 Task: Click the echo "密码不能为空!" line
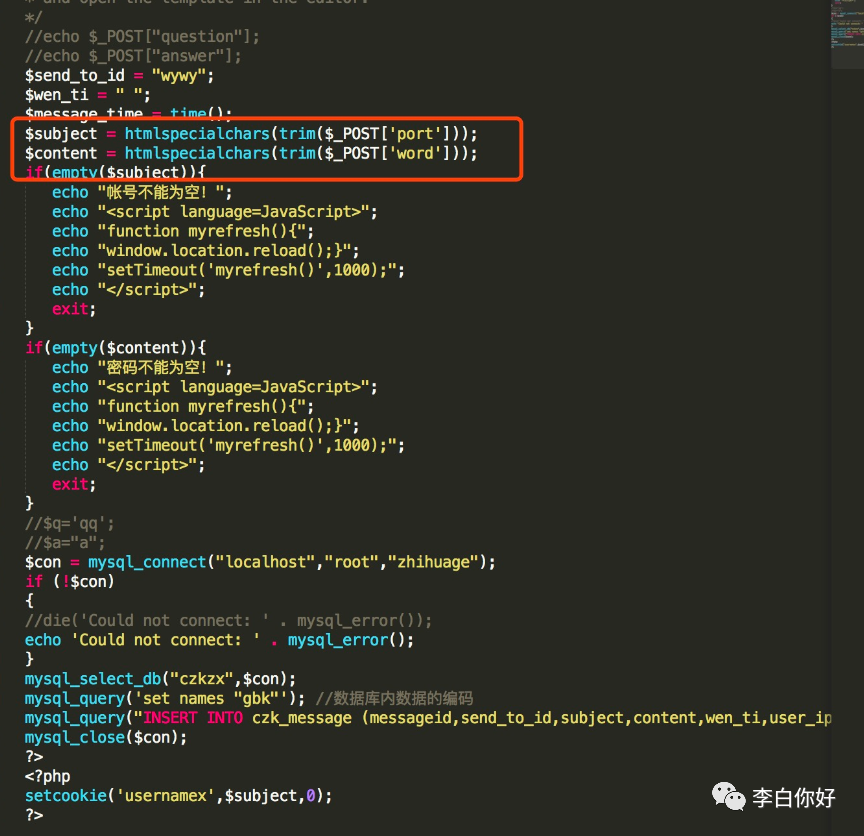(142, 368)
